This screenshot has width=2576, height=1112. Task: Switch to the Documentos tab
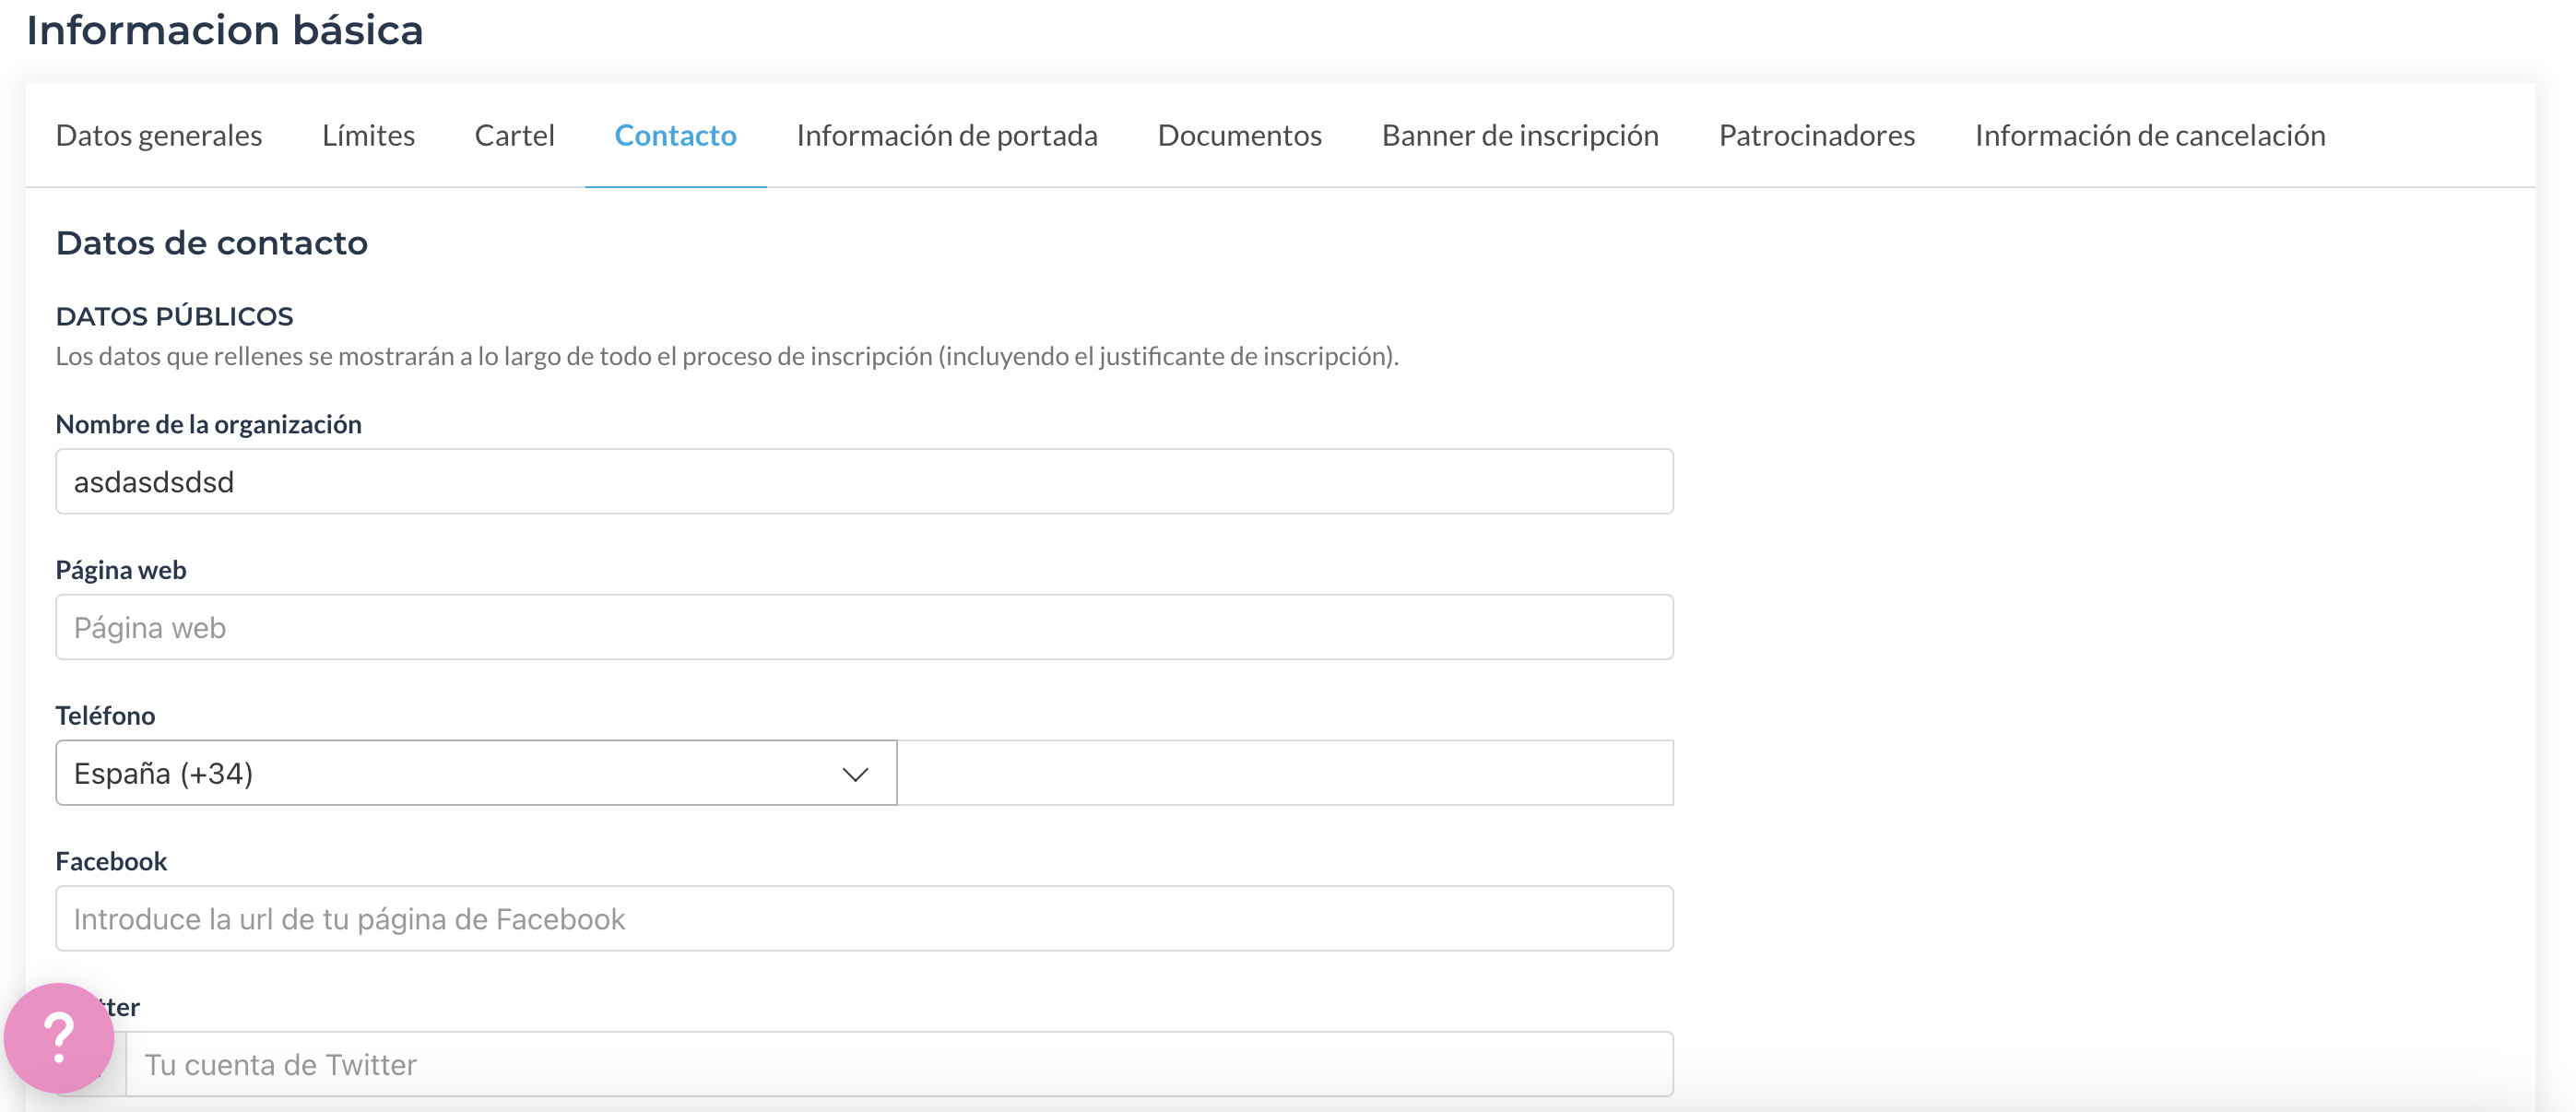(1239, 135)
